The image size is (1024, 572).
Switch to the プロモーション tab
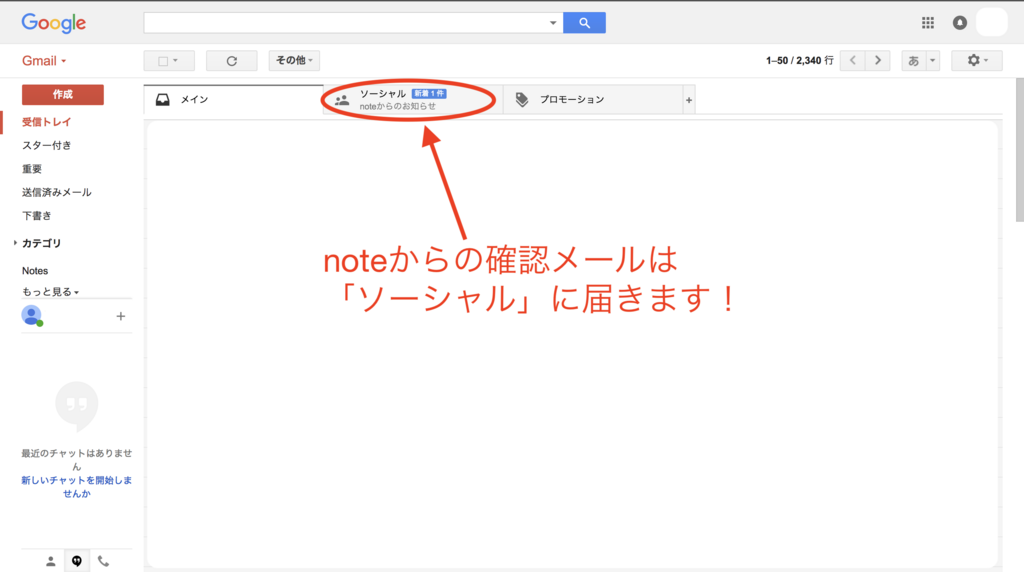pos(592,100)
